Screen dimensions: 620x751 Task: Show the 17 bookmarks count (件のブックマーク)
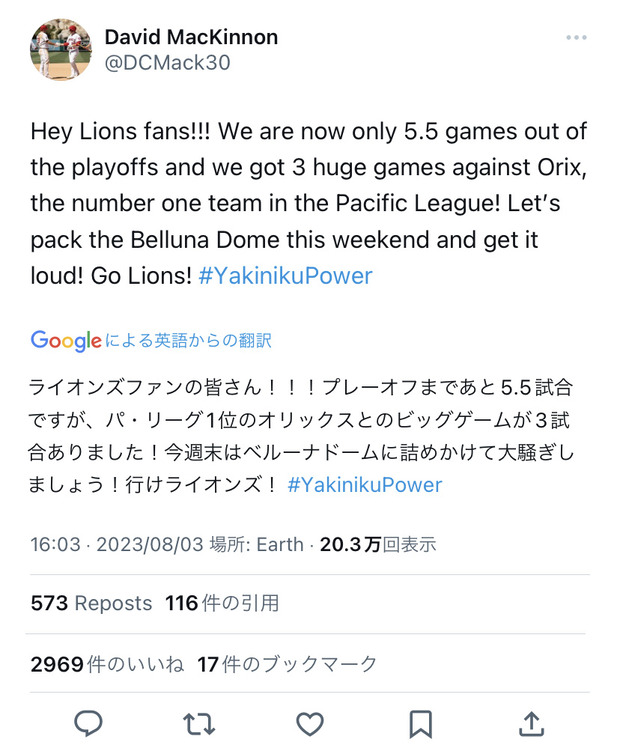pos(287,664)
